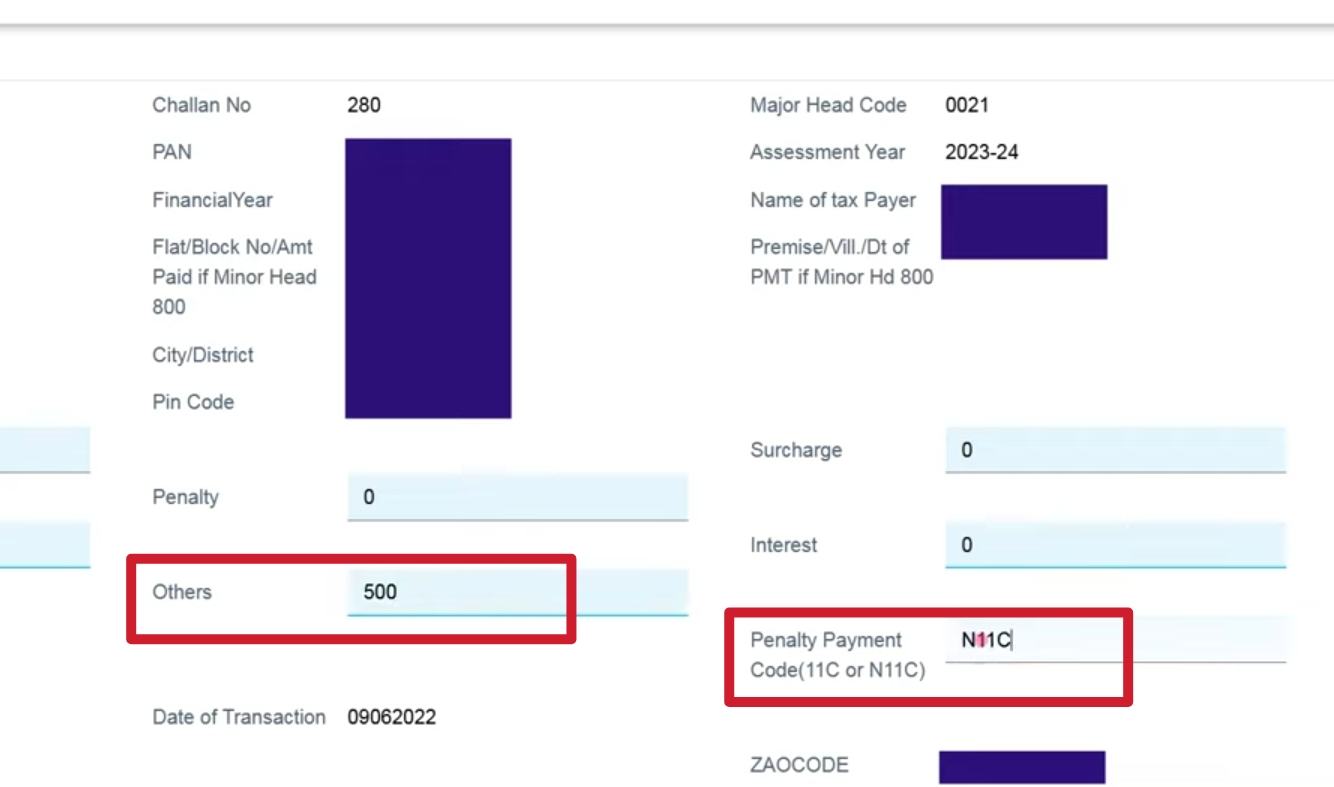Click the Interest input field

point(1115,545)
